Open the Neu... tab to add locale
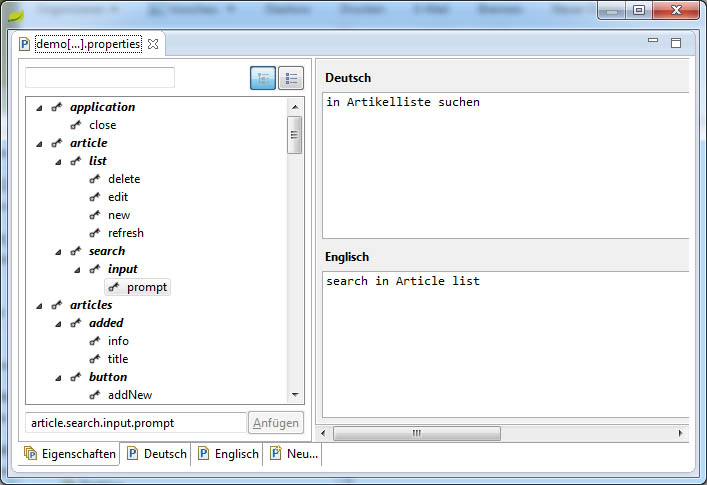This screenshot has height=485, width=707. tap(294, 453)
